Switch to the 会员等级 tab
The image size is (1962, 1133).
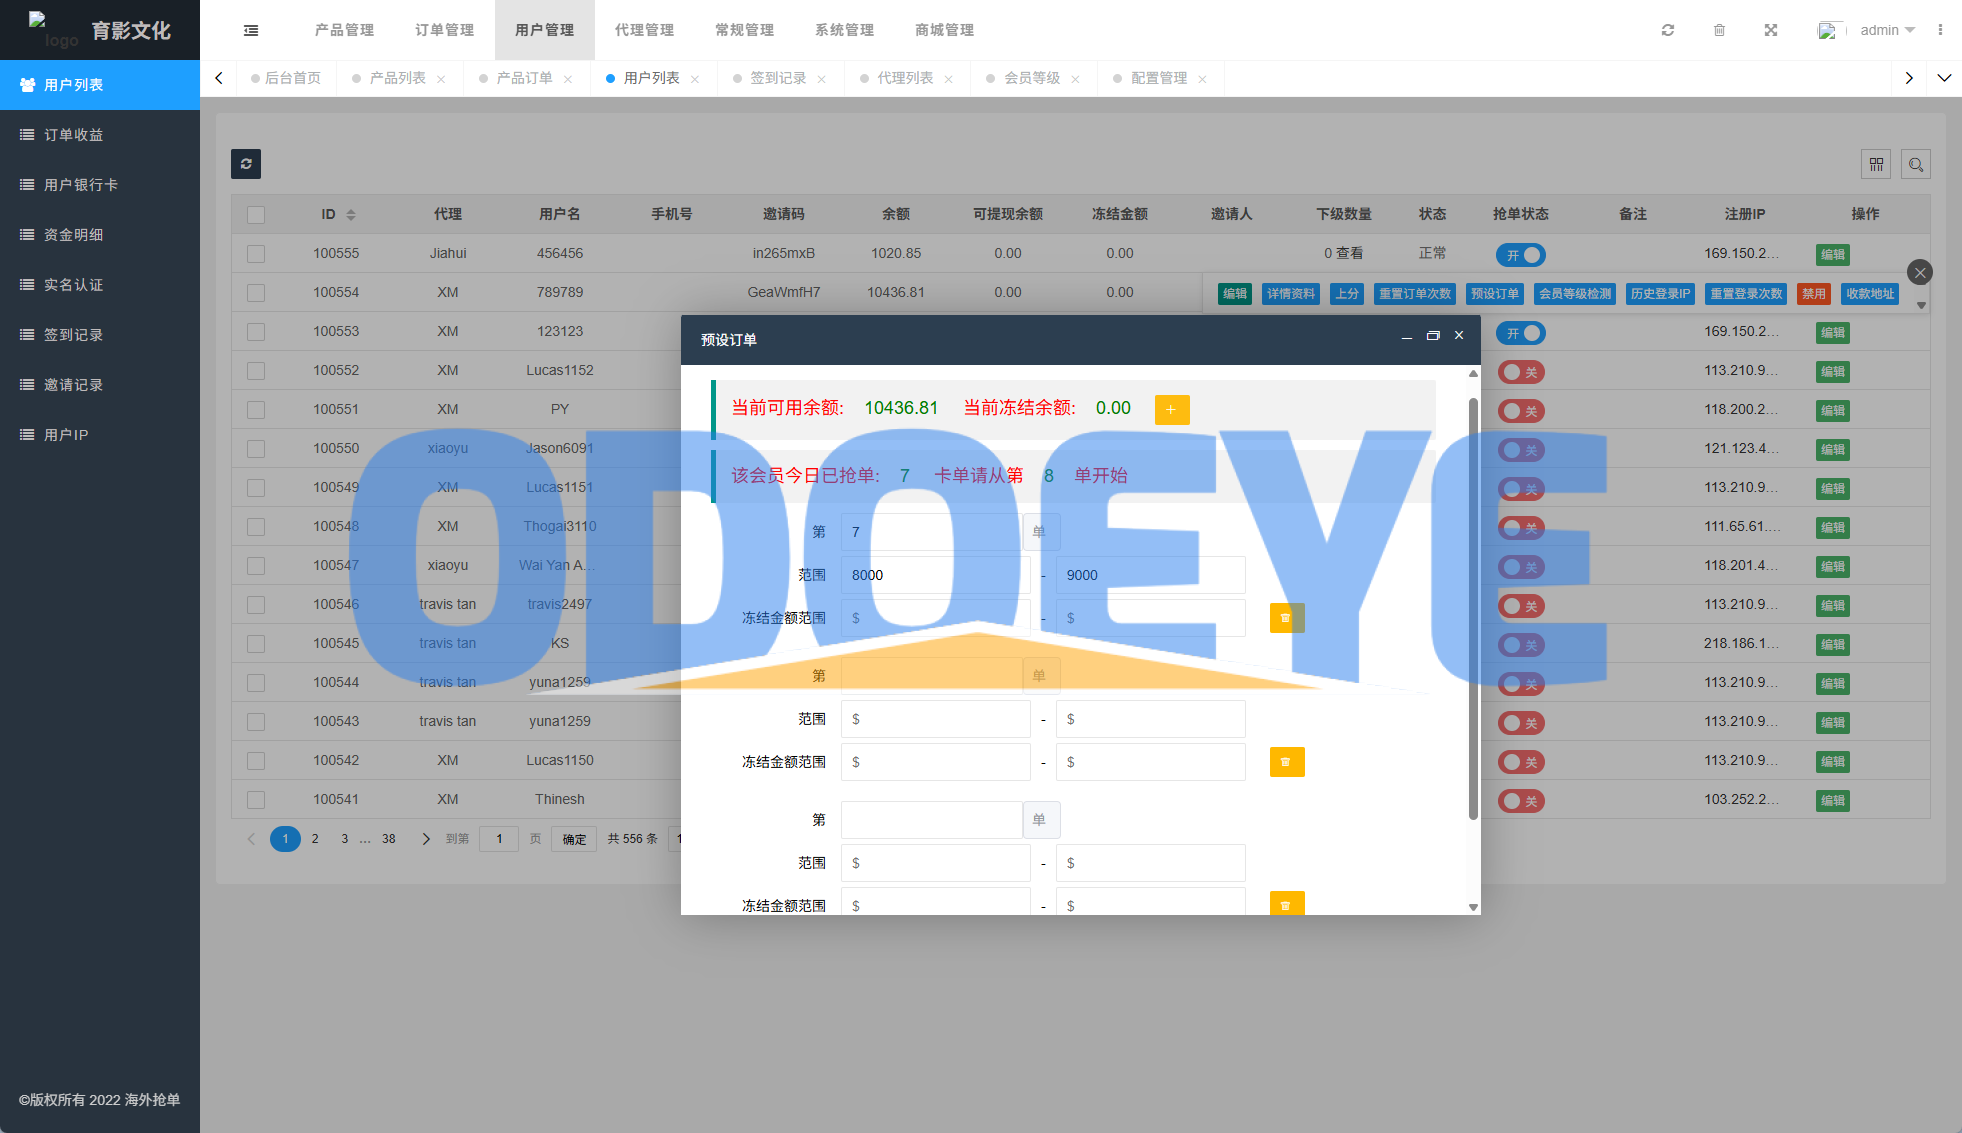point(1031,78)
